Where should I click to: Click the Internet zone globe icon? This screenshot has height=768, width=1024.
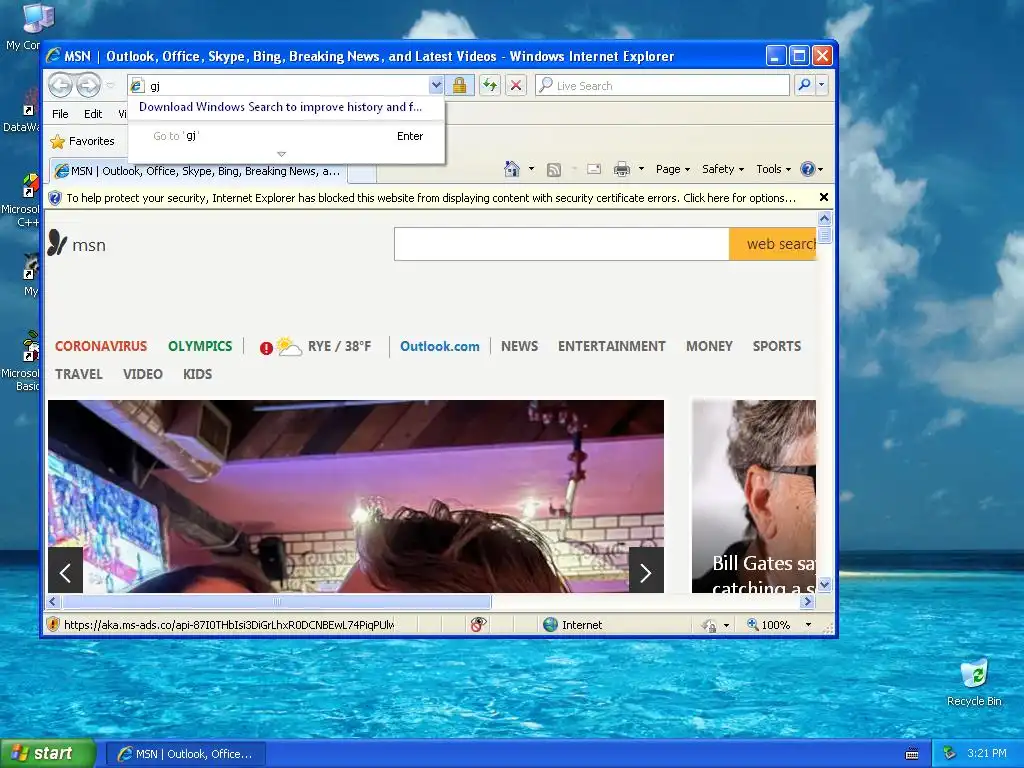551,624
